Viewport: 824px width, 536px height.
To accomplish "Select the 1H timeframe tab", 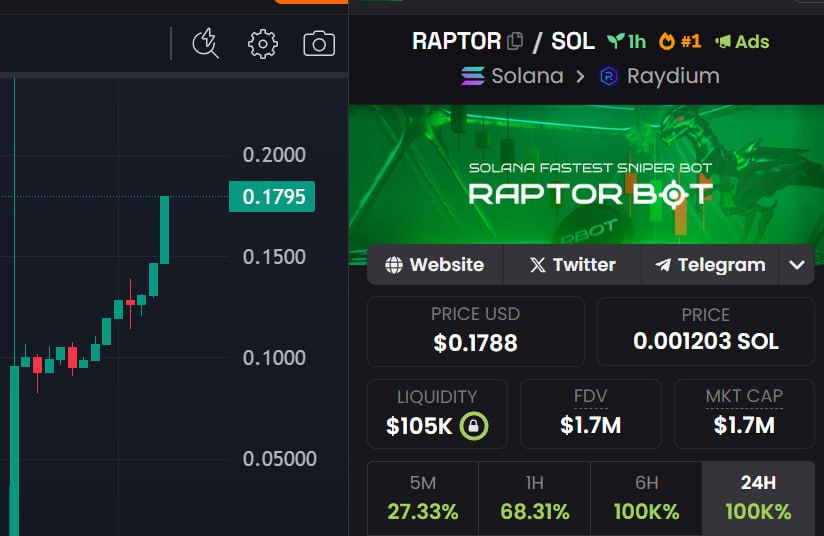I will pos(534,498).
